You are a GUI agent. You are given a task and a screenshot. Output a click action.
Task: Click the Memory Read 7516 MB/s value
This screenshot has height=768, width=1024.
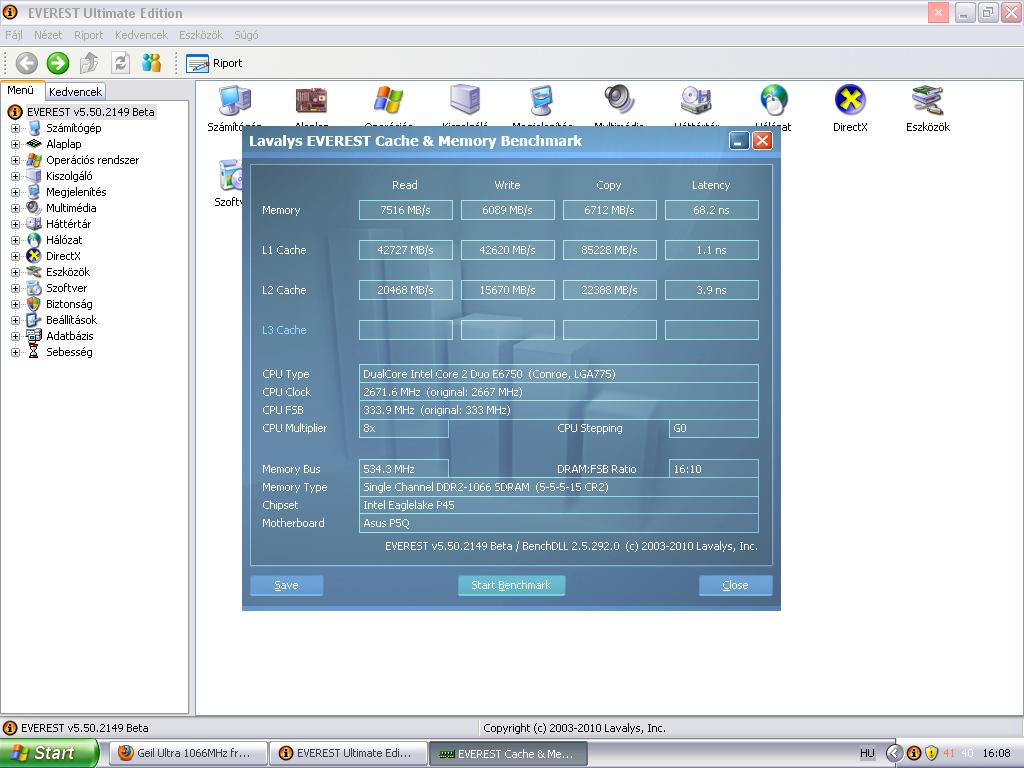(x=406, y=210)
